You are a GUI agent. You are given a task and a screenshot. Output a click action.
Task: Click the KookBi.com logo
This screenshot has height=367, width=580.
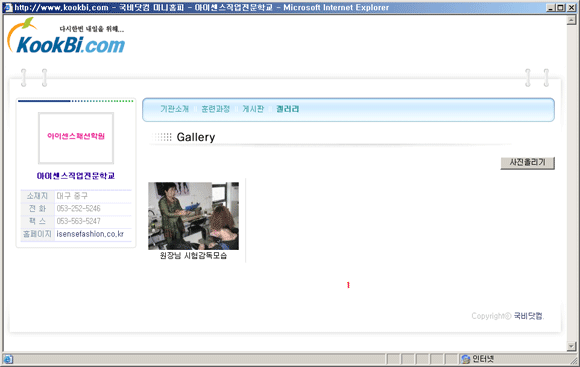point(66,36)
